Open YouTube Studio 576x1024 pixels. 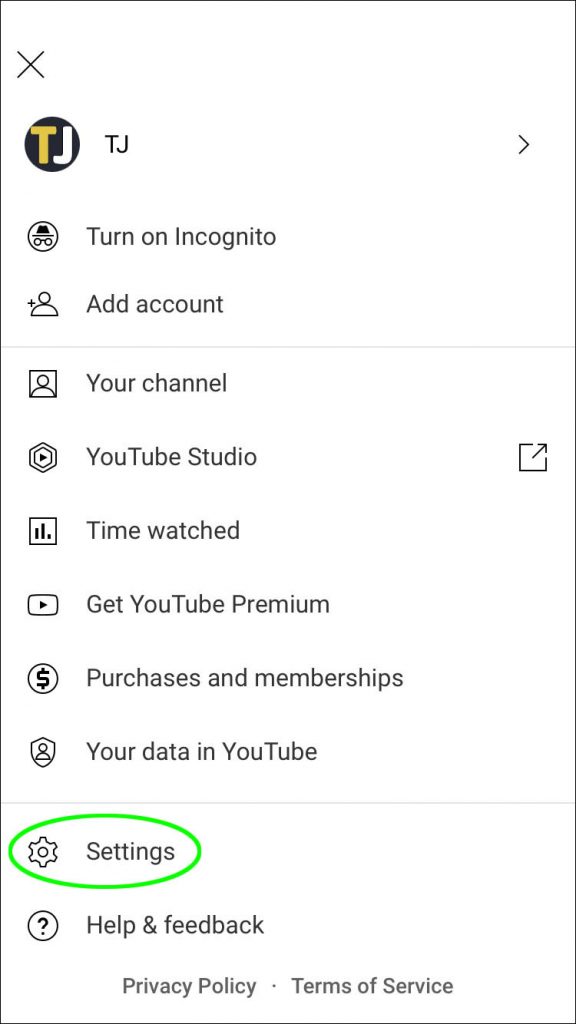coord(171,457)
